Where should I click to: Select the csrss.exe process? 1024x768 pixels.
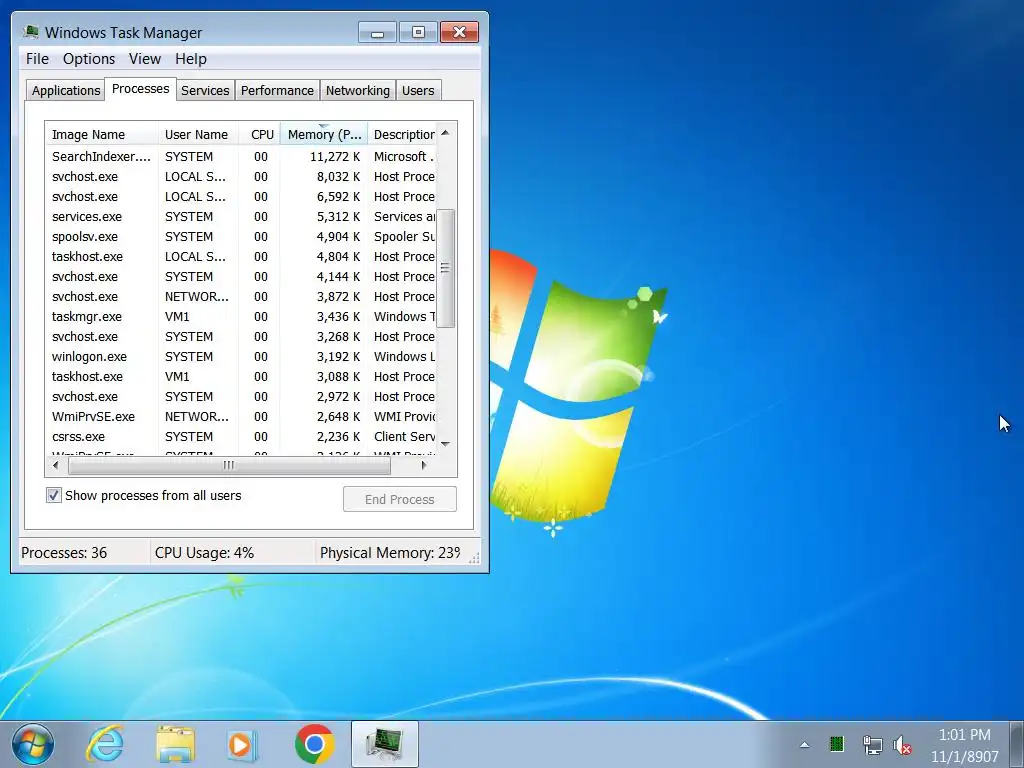pos(240,436)
